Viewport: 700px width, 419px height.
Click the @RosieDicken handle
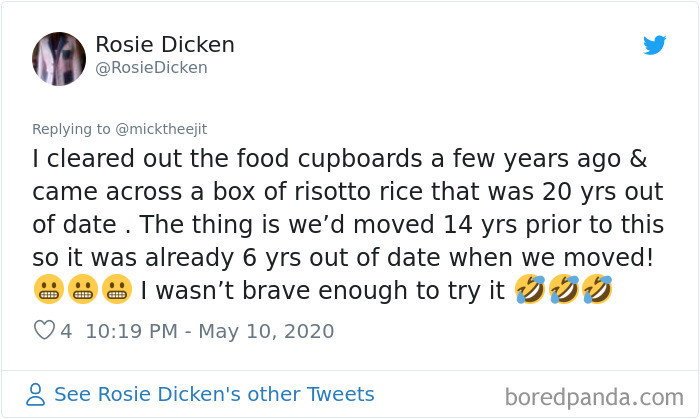(151, 67)
